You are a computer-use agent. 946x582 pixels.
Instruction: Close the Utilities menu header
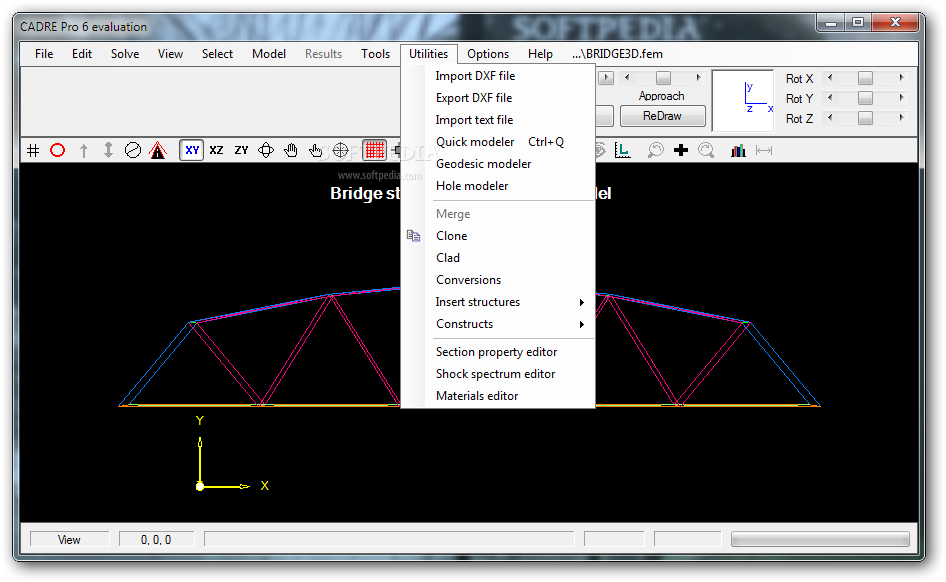pos(428,54)
